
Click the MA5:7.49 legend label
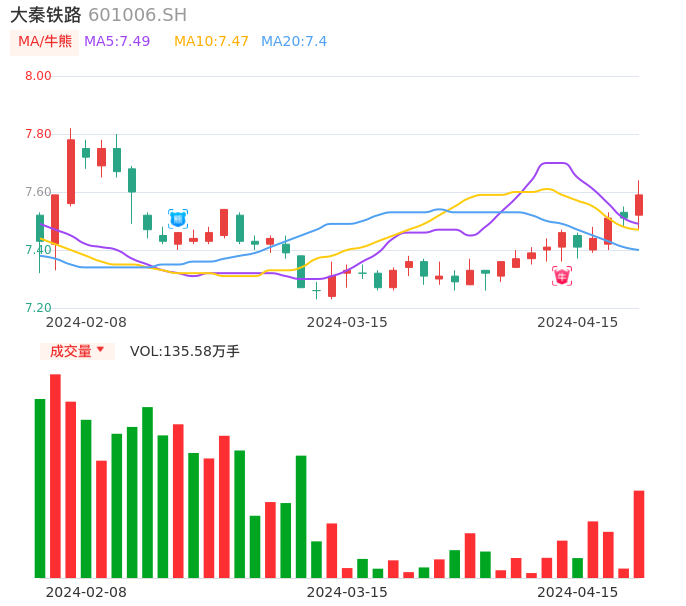(117, 42)
